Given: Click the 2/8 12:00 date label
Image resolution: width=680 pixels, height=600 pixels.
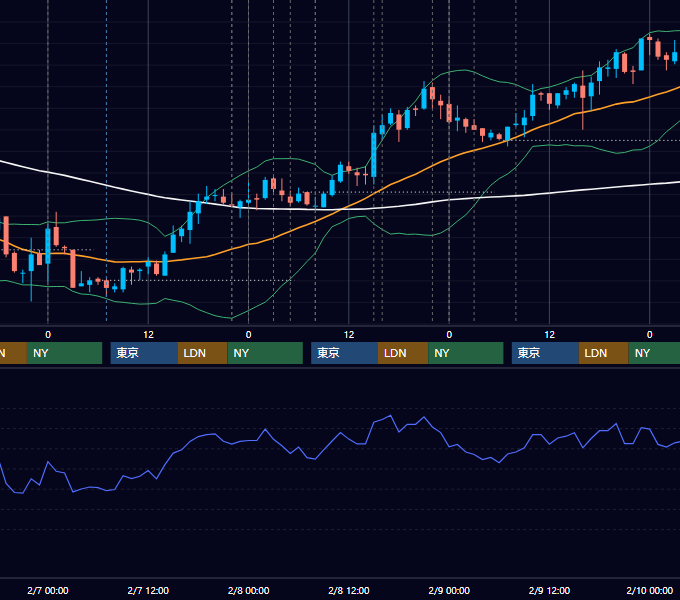Looking at the screenshot, I should point(349,590).
